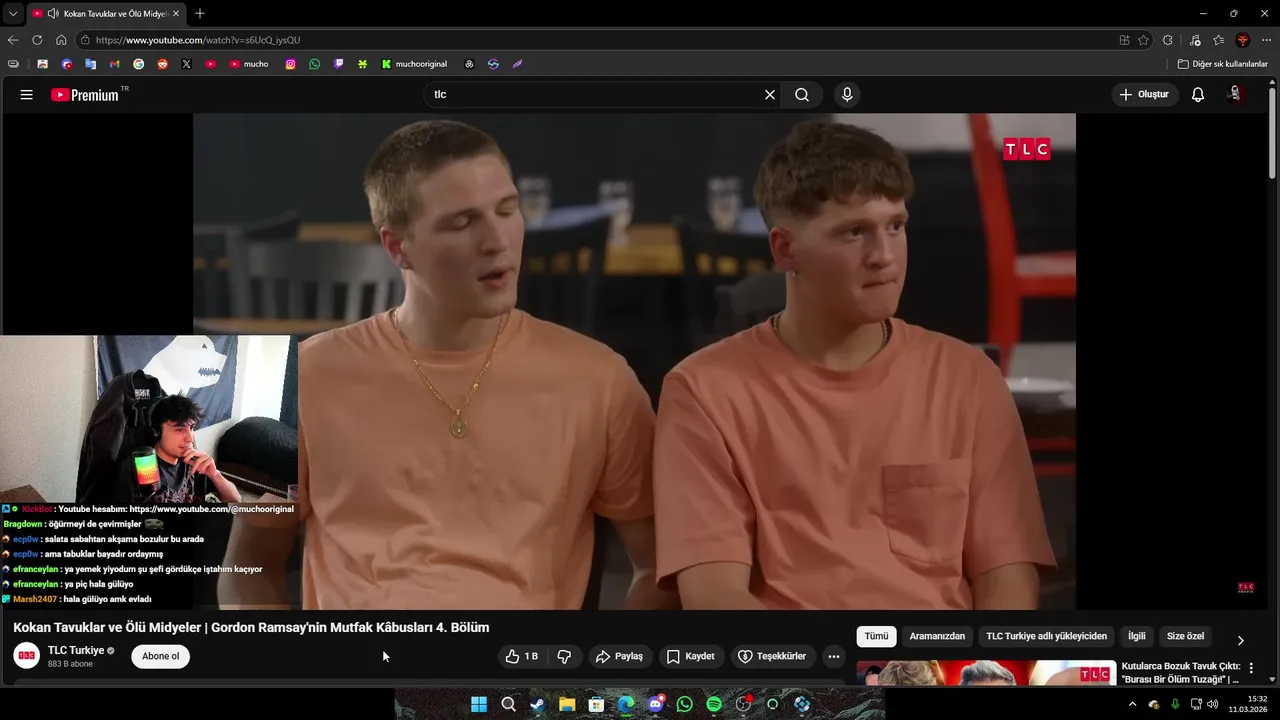Send thanks via Teşekkürler button
This screenshot has width=1280, height=720.
click(772, 657)
